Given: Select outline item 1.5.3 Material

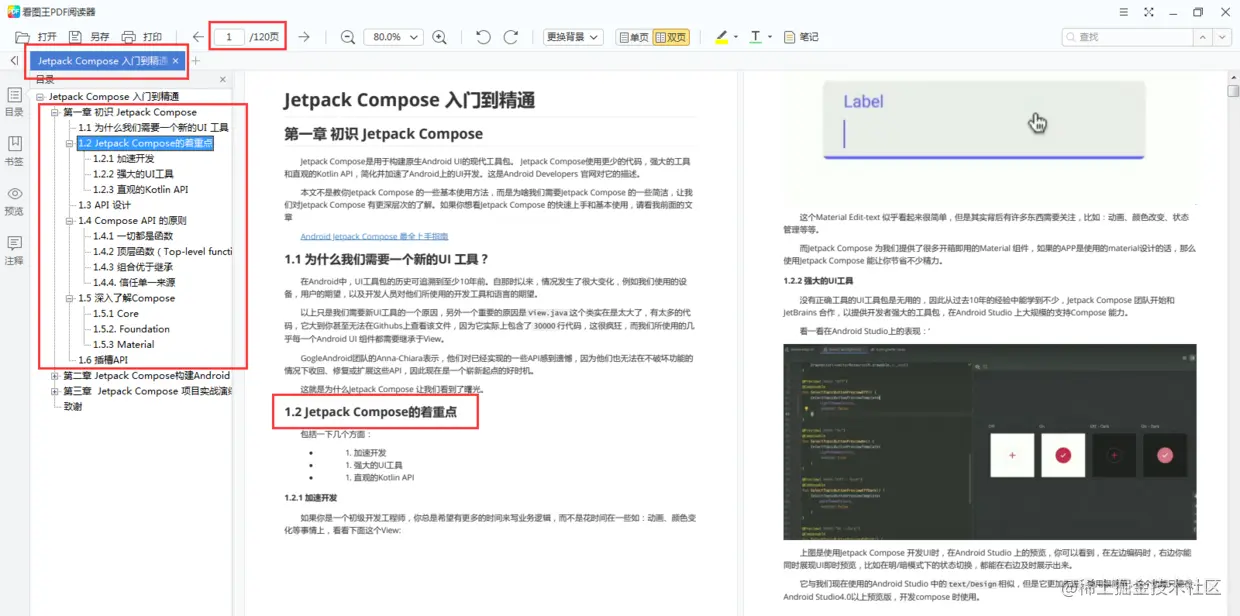Looking at the screenshot, I should (123, 345).
